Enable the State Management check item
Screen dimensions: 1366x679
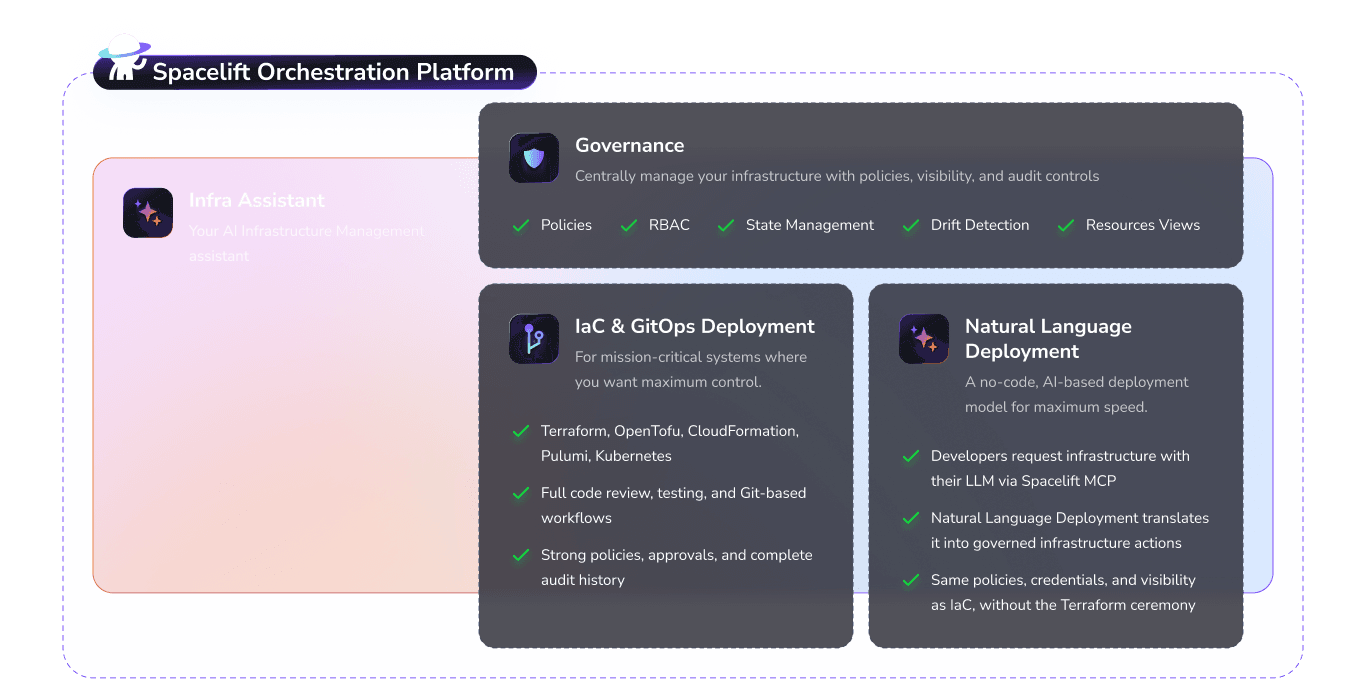pyautogui.click(x=725, y=226)
